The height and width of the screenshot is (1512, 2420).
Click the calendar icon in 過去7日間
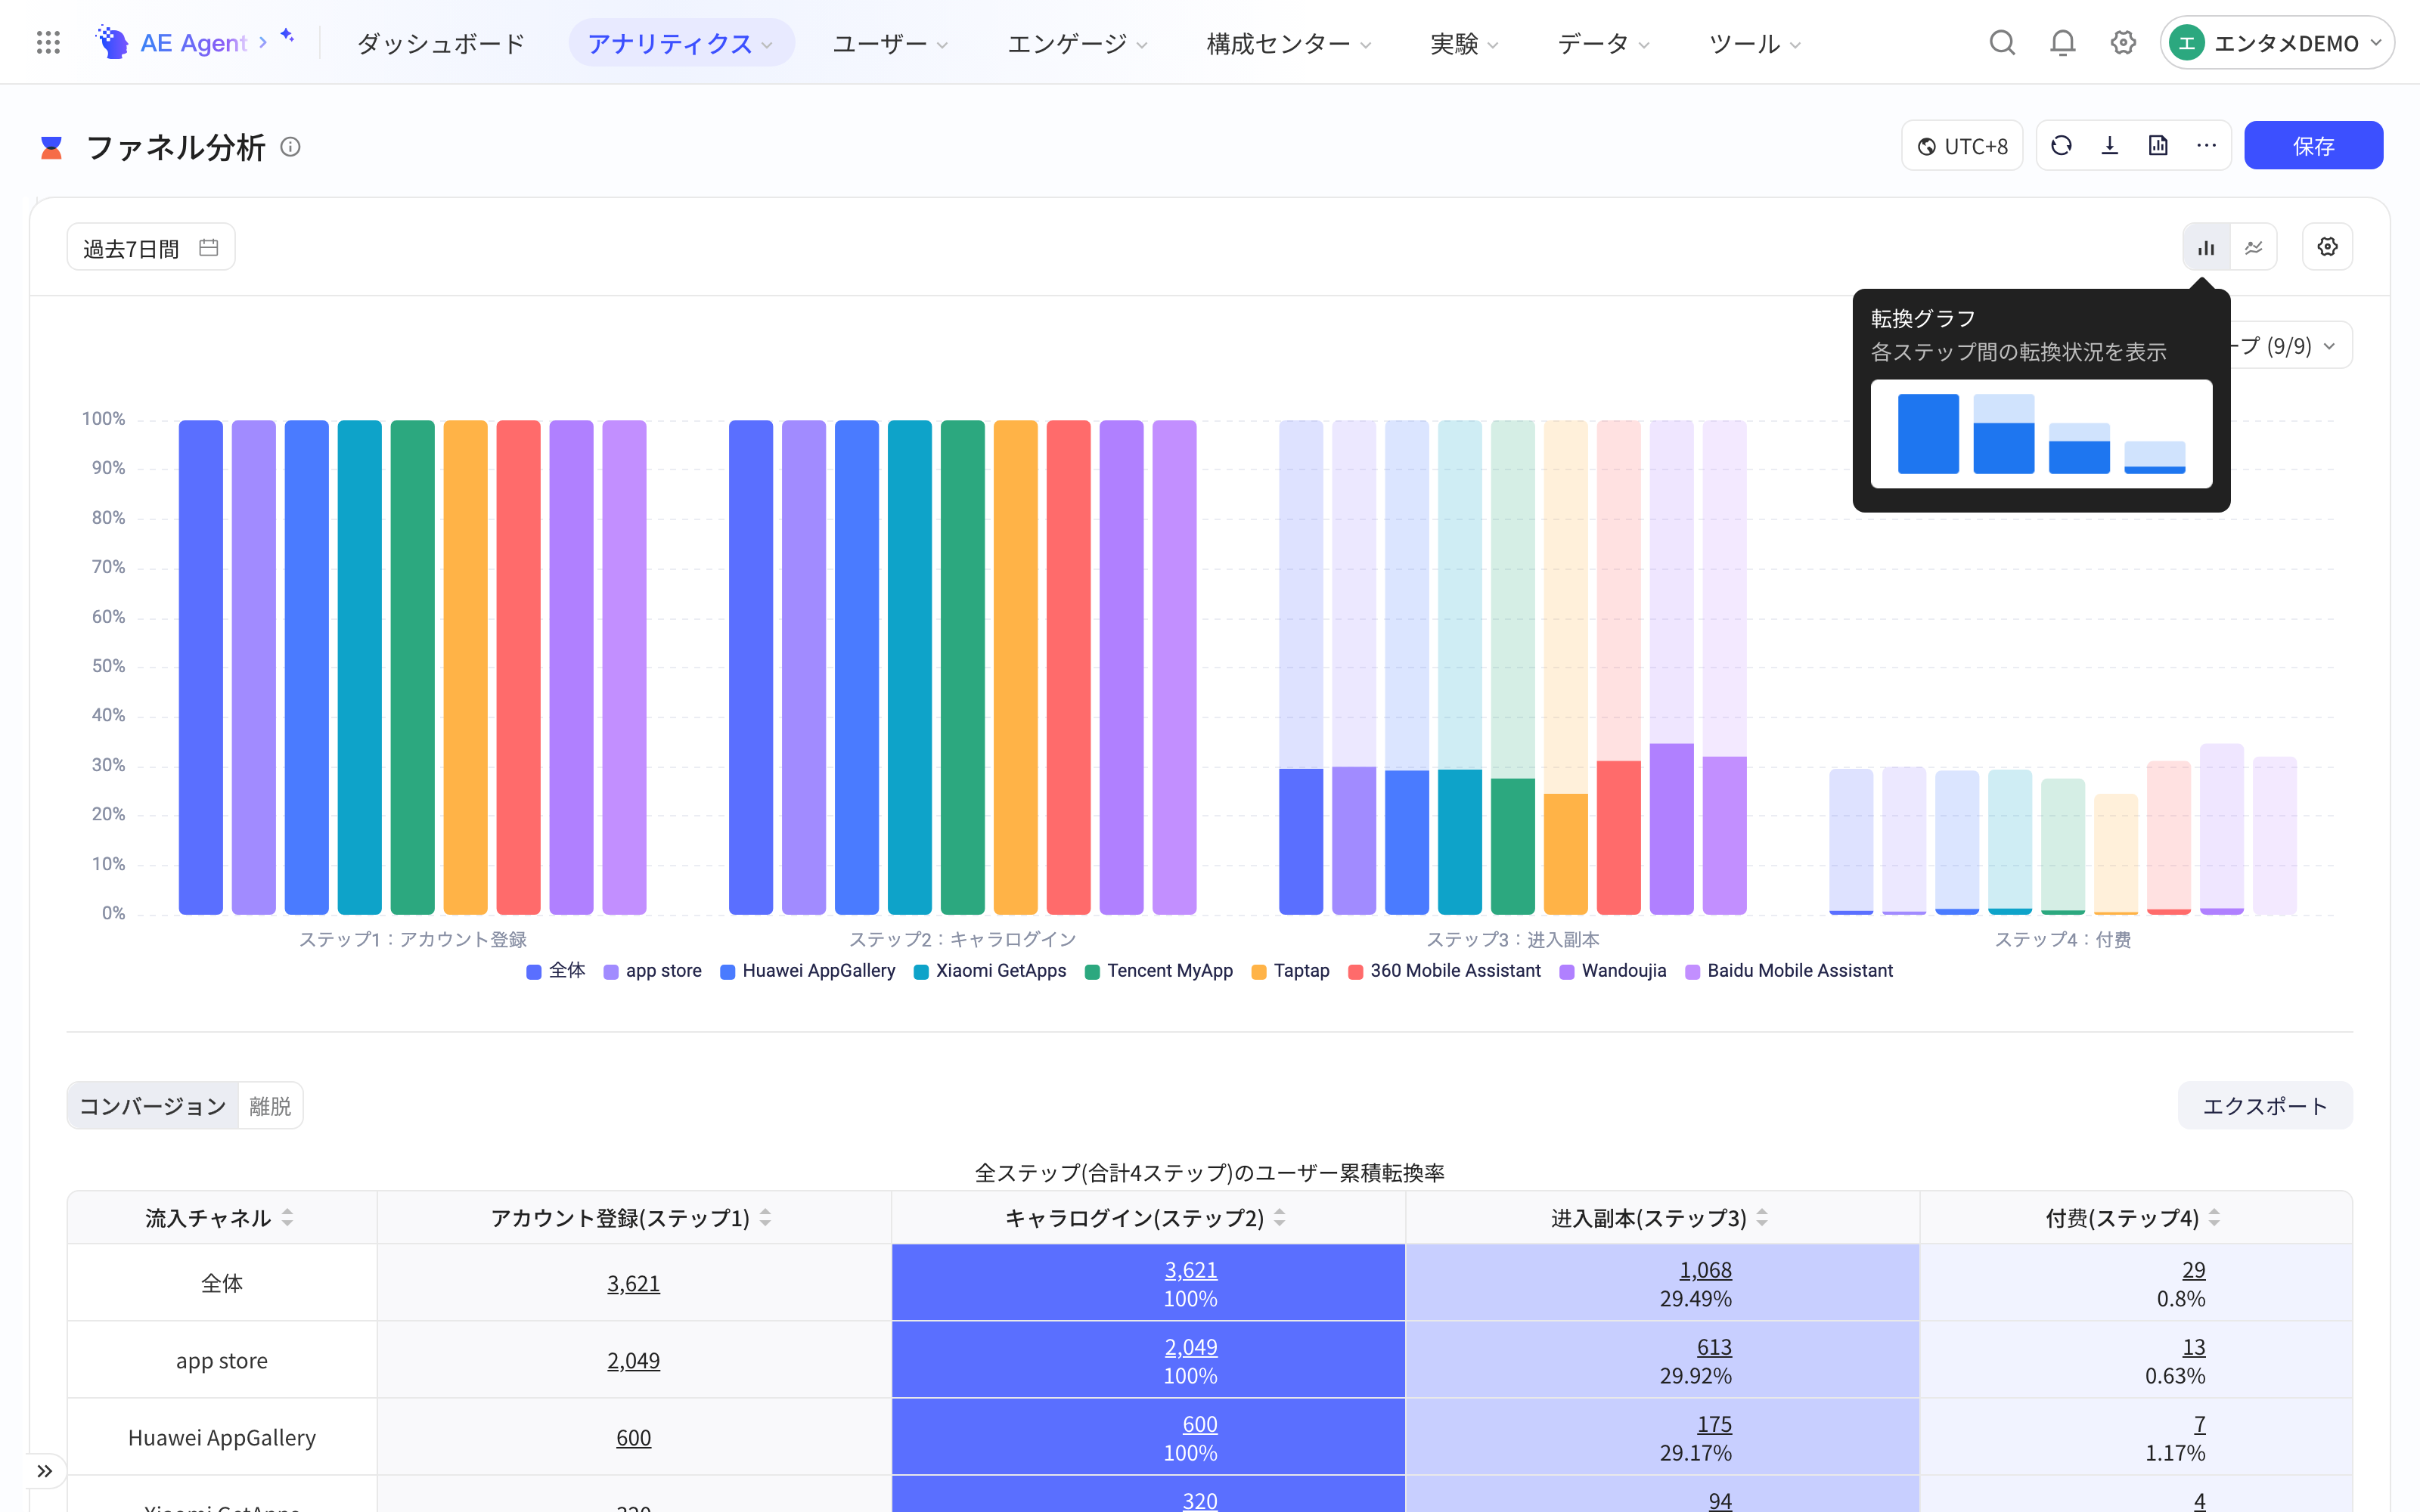coord(208,247)
